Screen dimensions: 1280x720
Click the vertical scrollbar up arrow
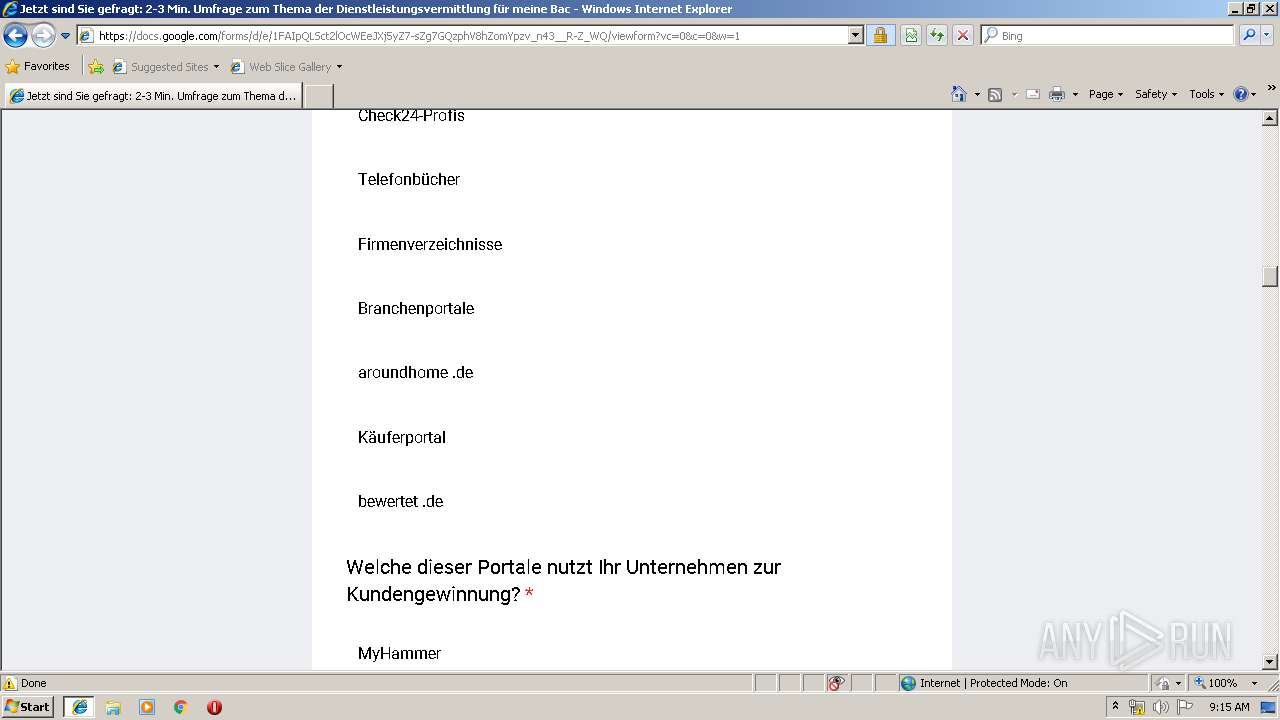(1270, 118)
